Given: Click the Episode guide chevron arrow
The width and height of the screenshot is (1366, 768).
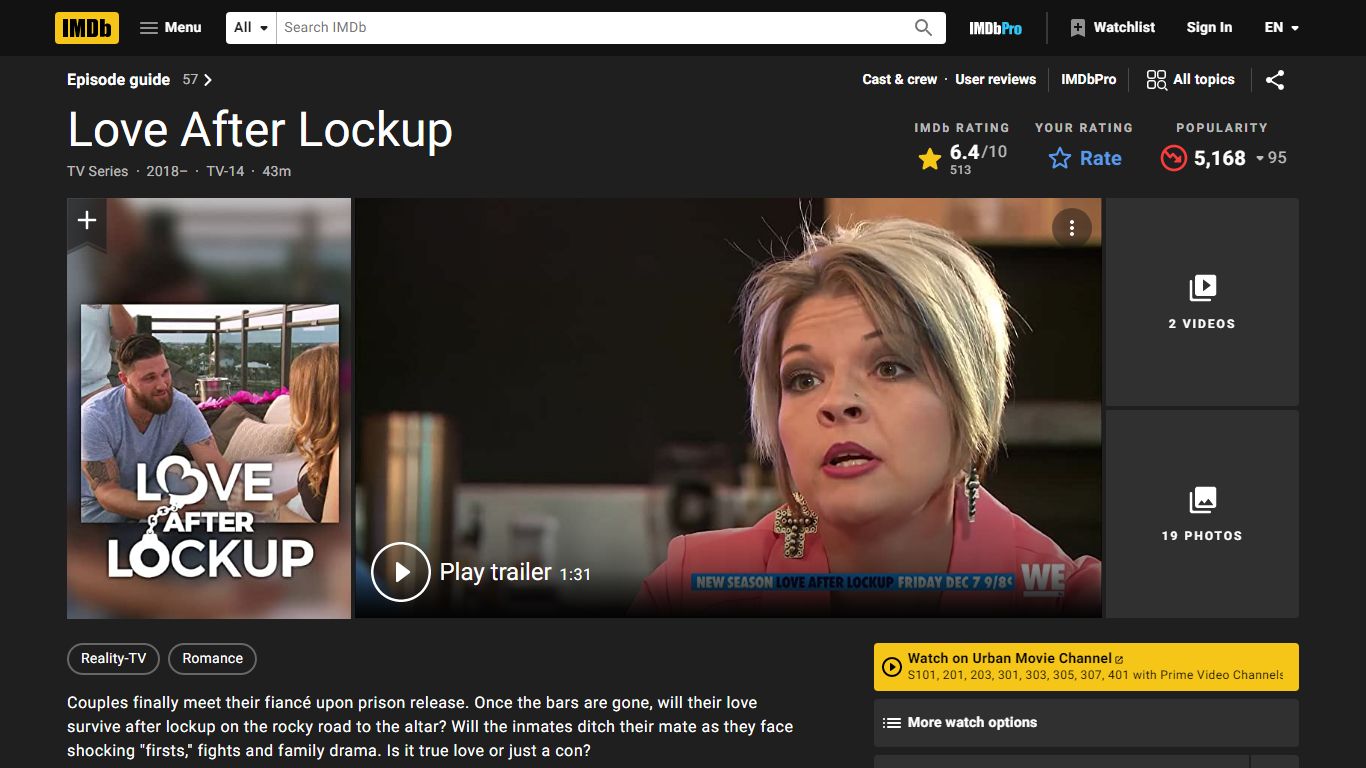Looking at the screenshot, I should [208, 80].
